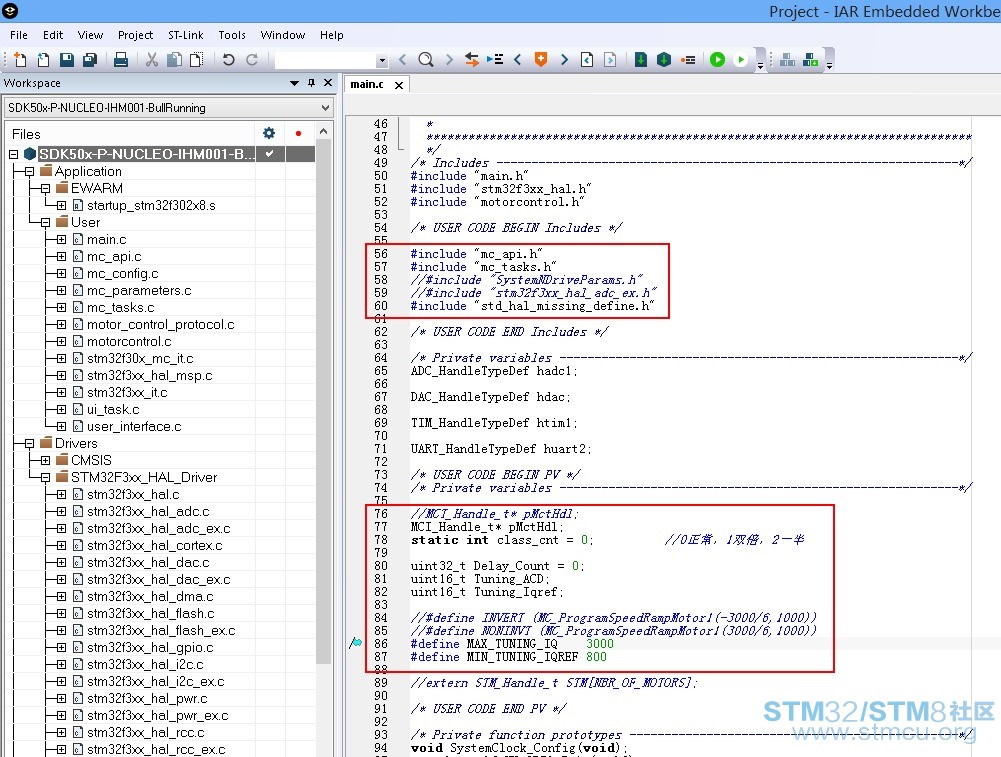Collapse the User folder
The image size is (1001, 757).
[45, 223]
